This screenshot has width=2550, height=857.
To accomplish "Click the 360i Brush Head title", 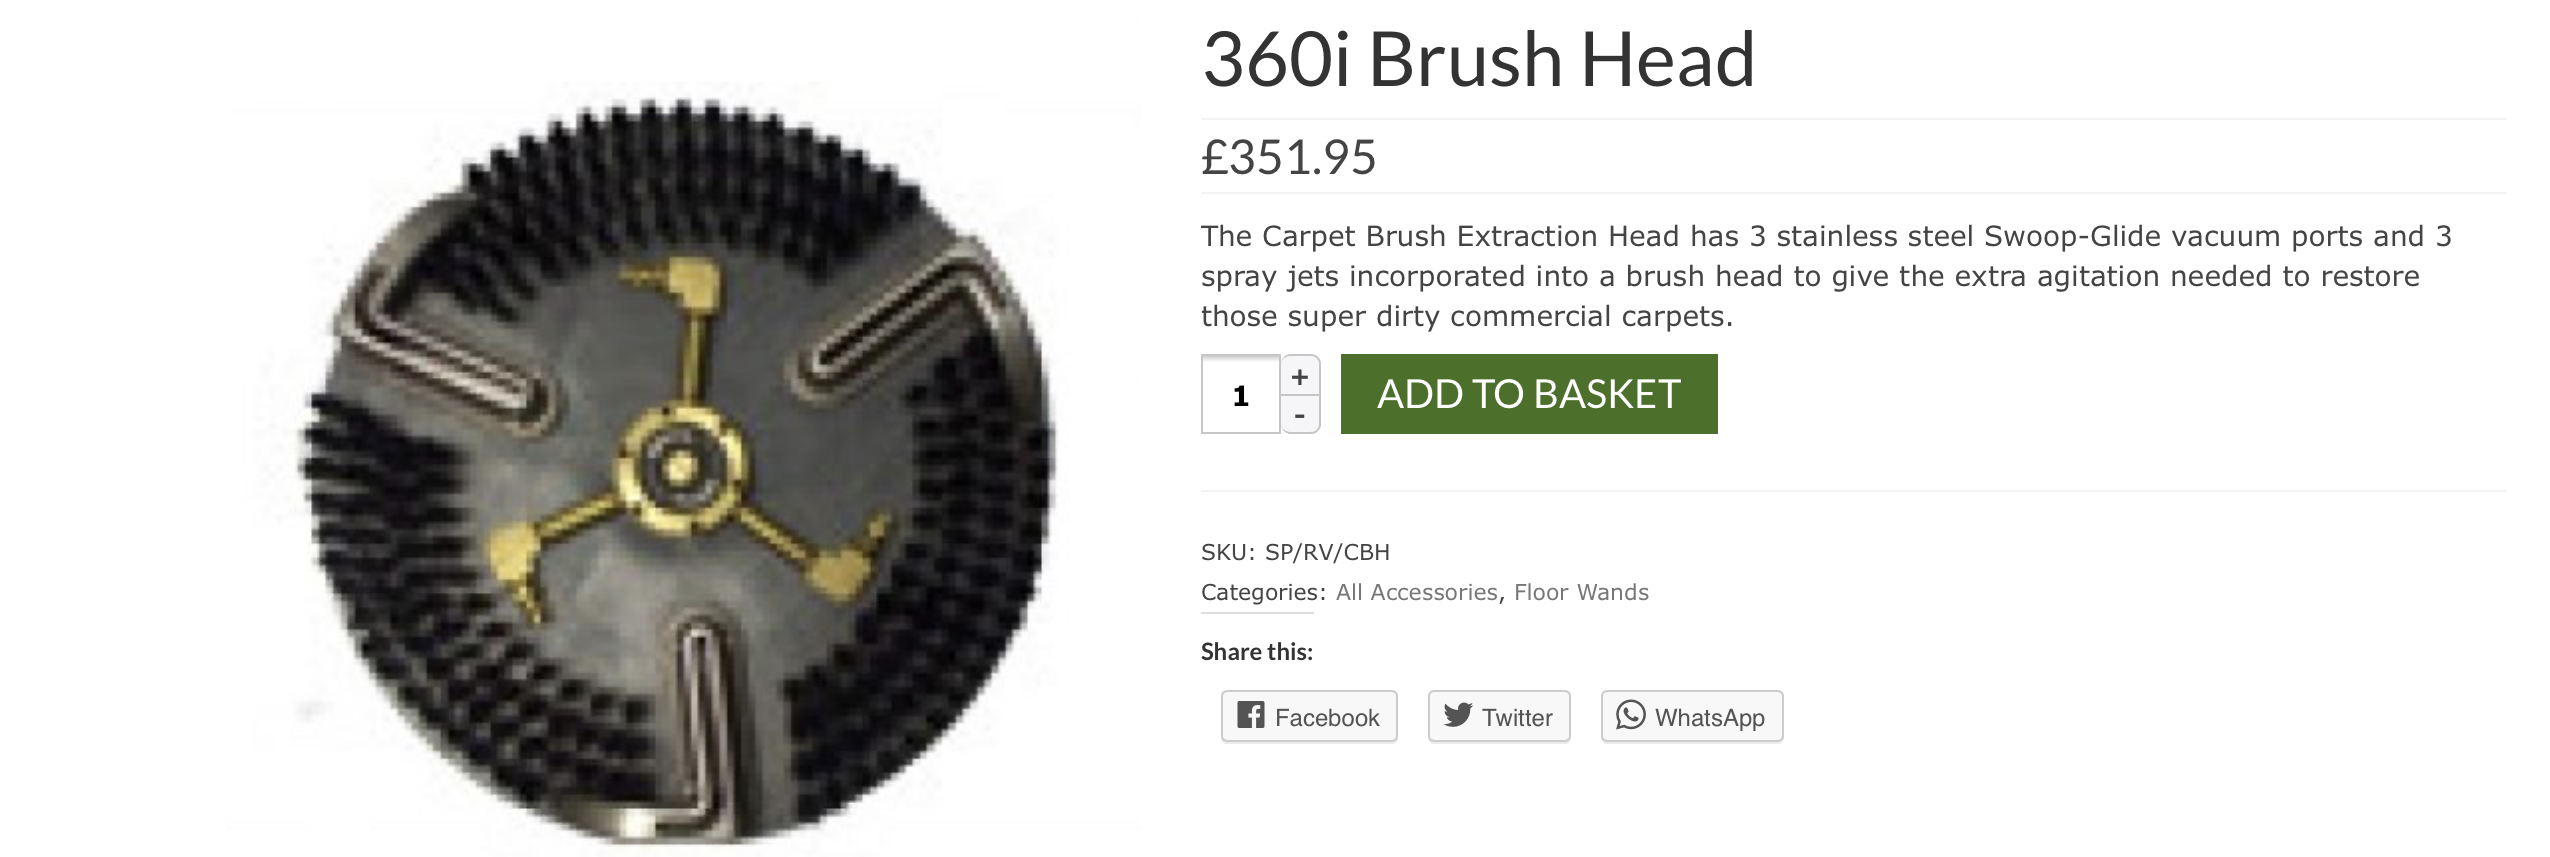I will pos(1478,59).
